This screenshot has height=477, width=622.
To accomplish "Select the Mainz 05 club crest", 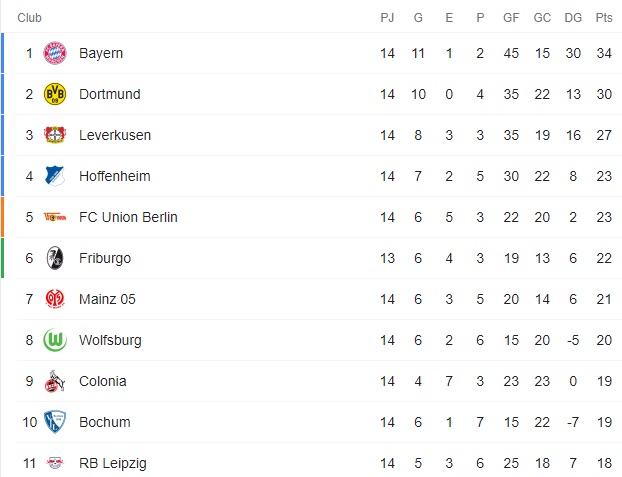I will click(55, 299).
